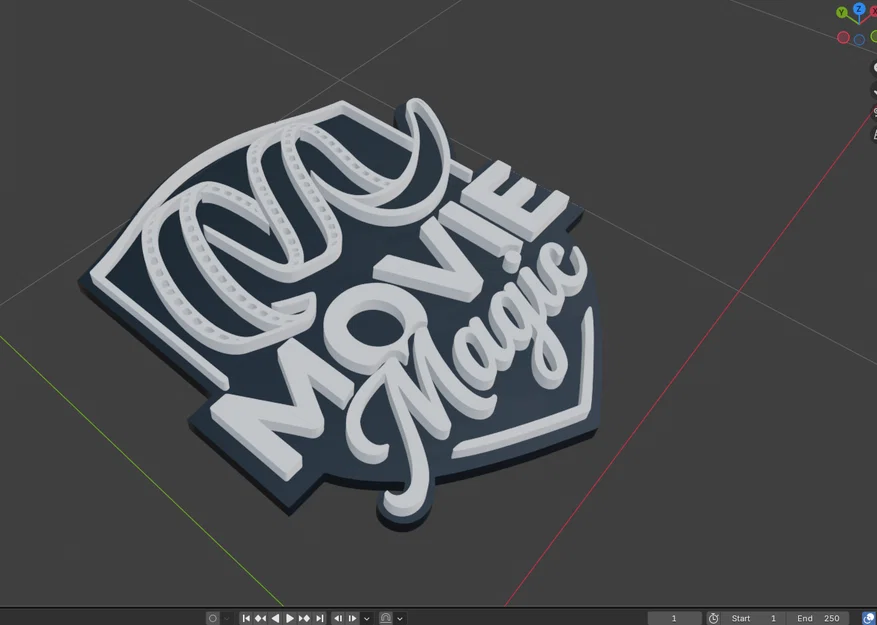Toggle the preview range clock icon
Screen dimensions: 877x625
[713, 618]
